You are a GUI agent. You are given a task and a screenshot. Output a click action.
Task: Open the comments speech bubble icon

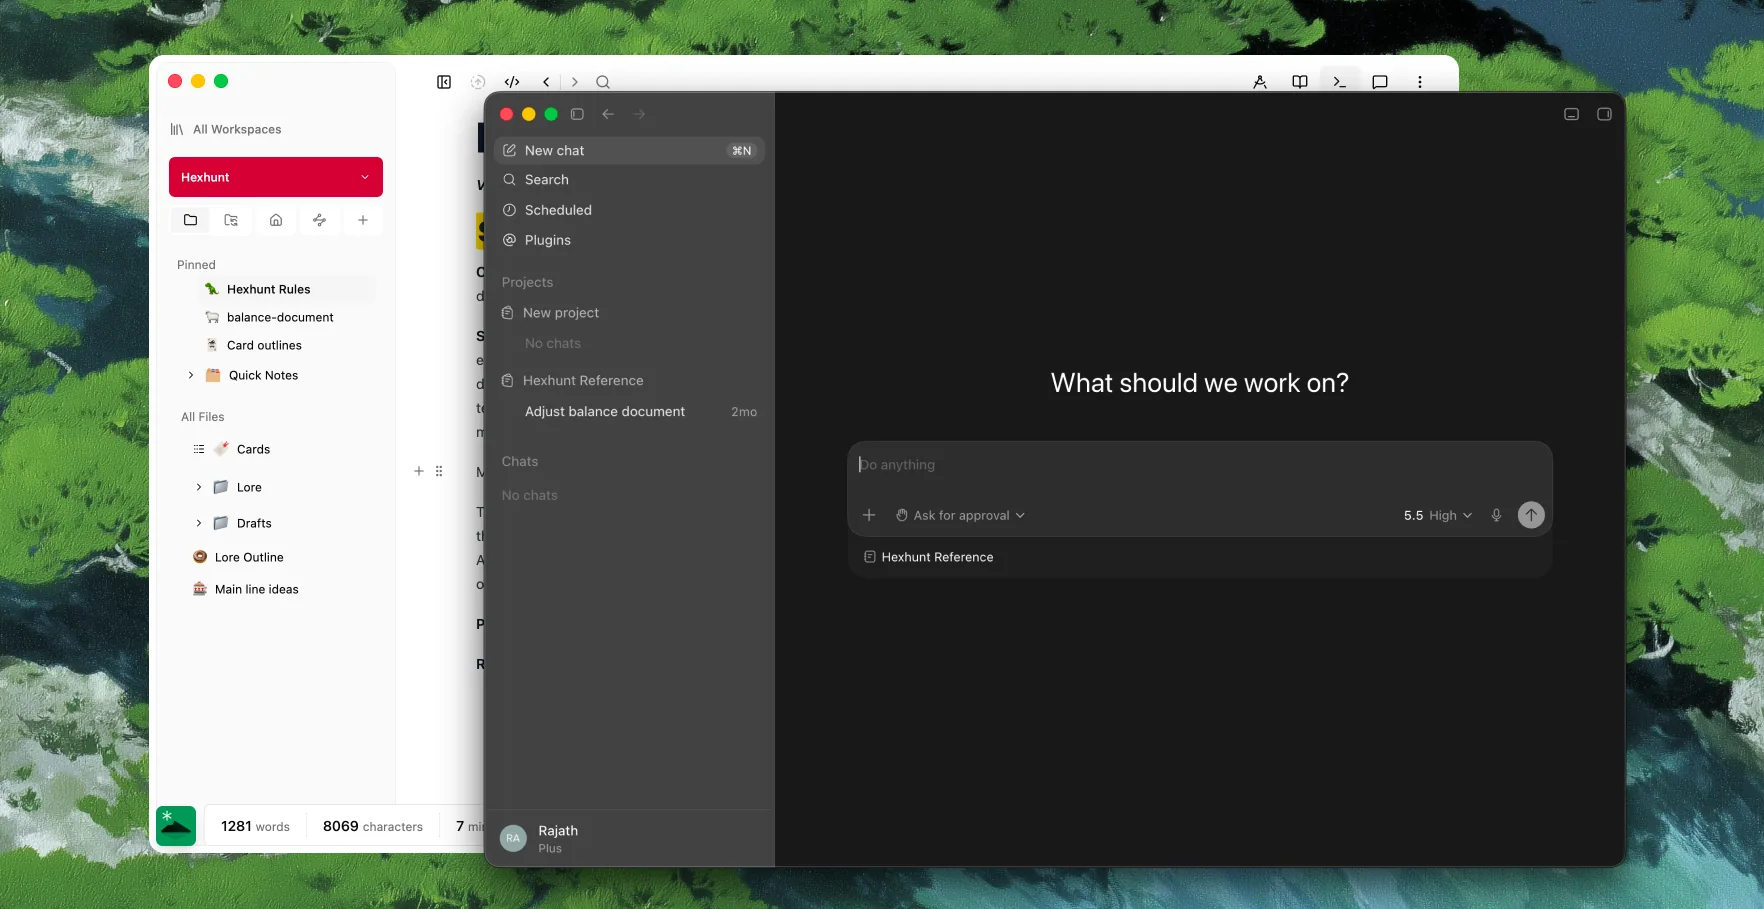[x=1380, y=82]
